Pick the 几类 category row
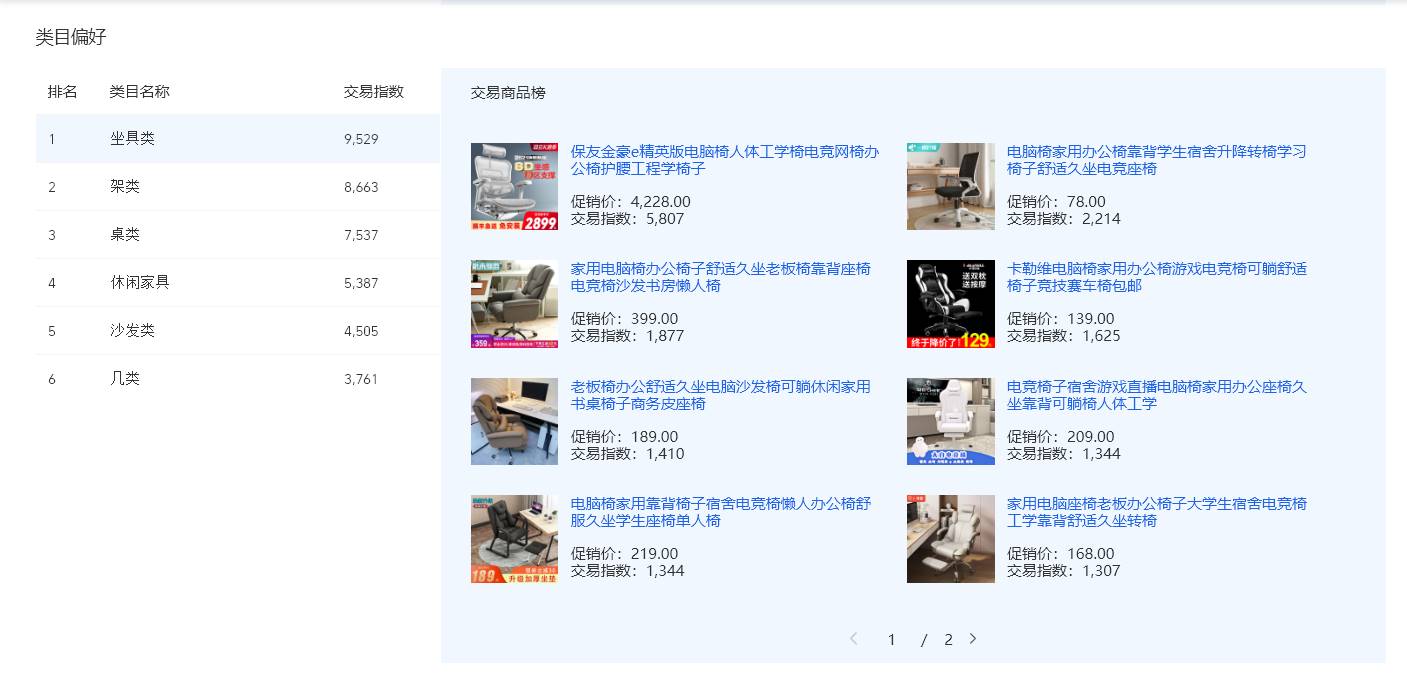Image resolution: width=1407 pixels, height=692 pixels. coord(237,379)
